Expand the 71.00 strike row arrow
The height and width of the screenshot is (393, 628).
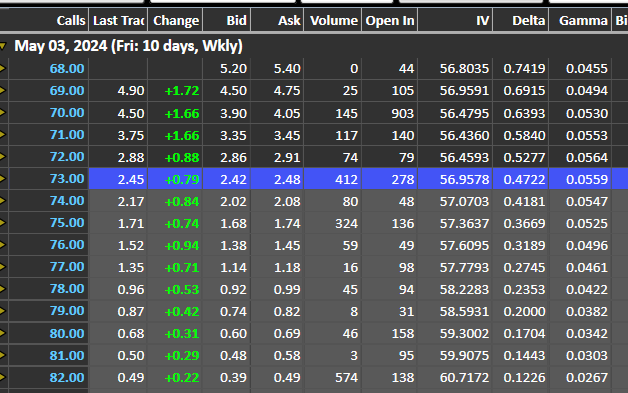pos(2,135)
